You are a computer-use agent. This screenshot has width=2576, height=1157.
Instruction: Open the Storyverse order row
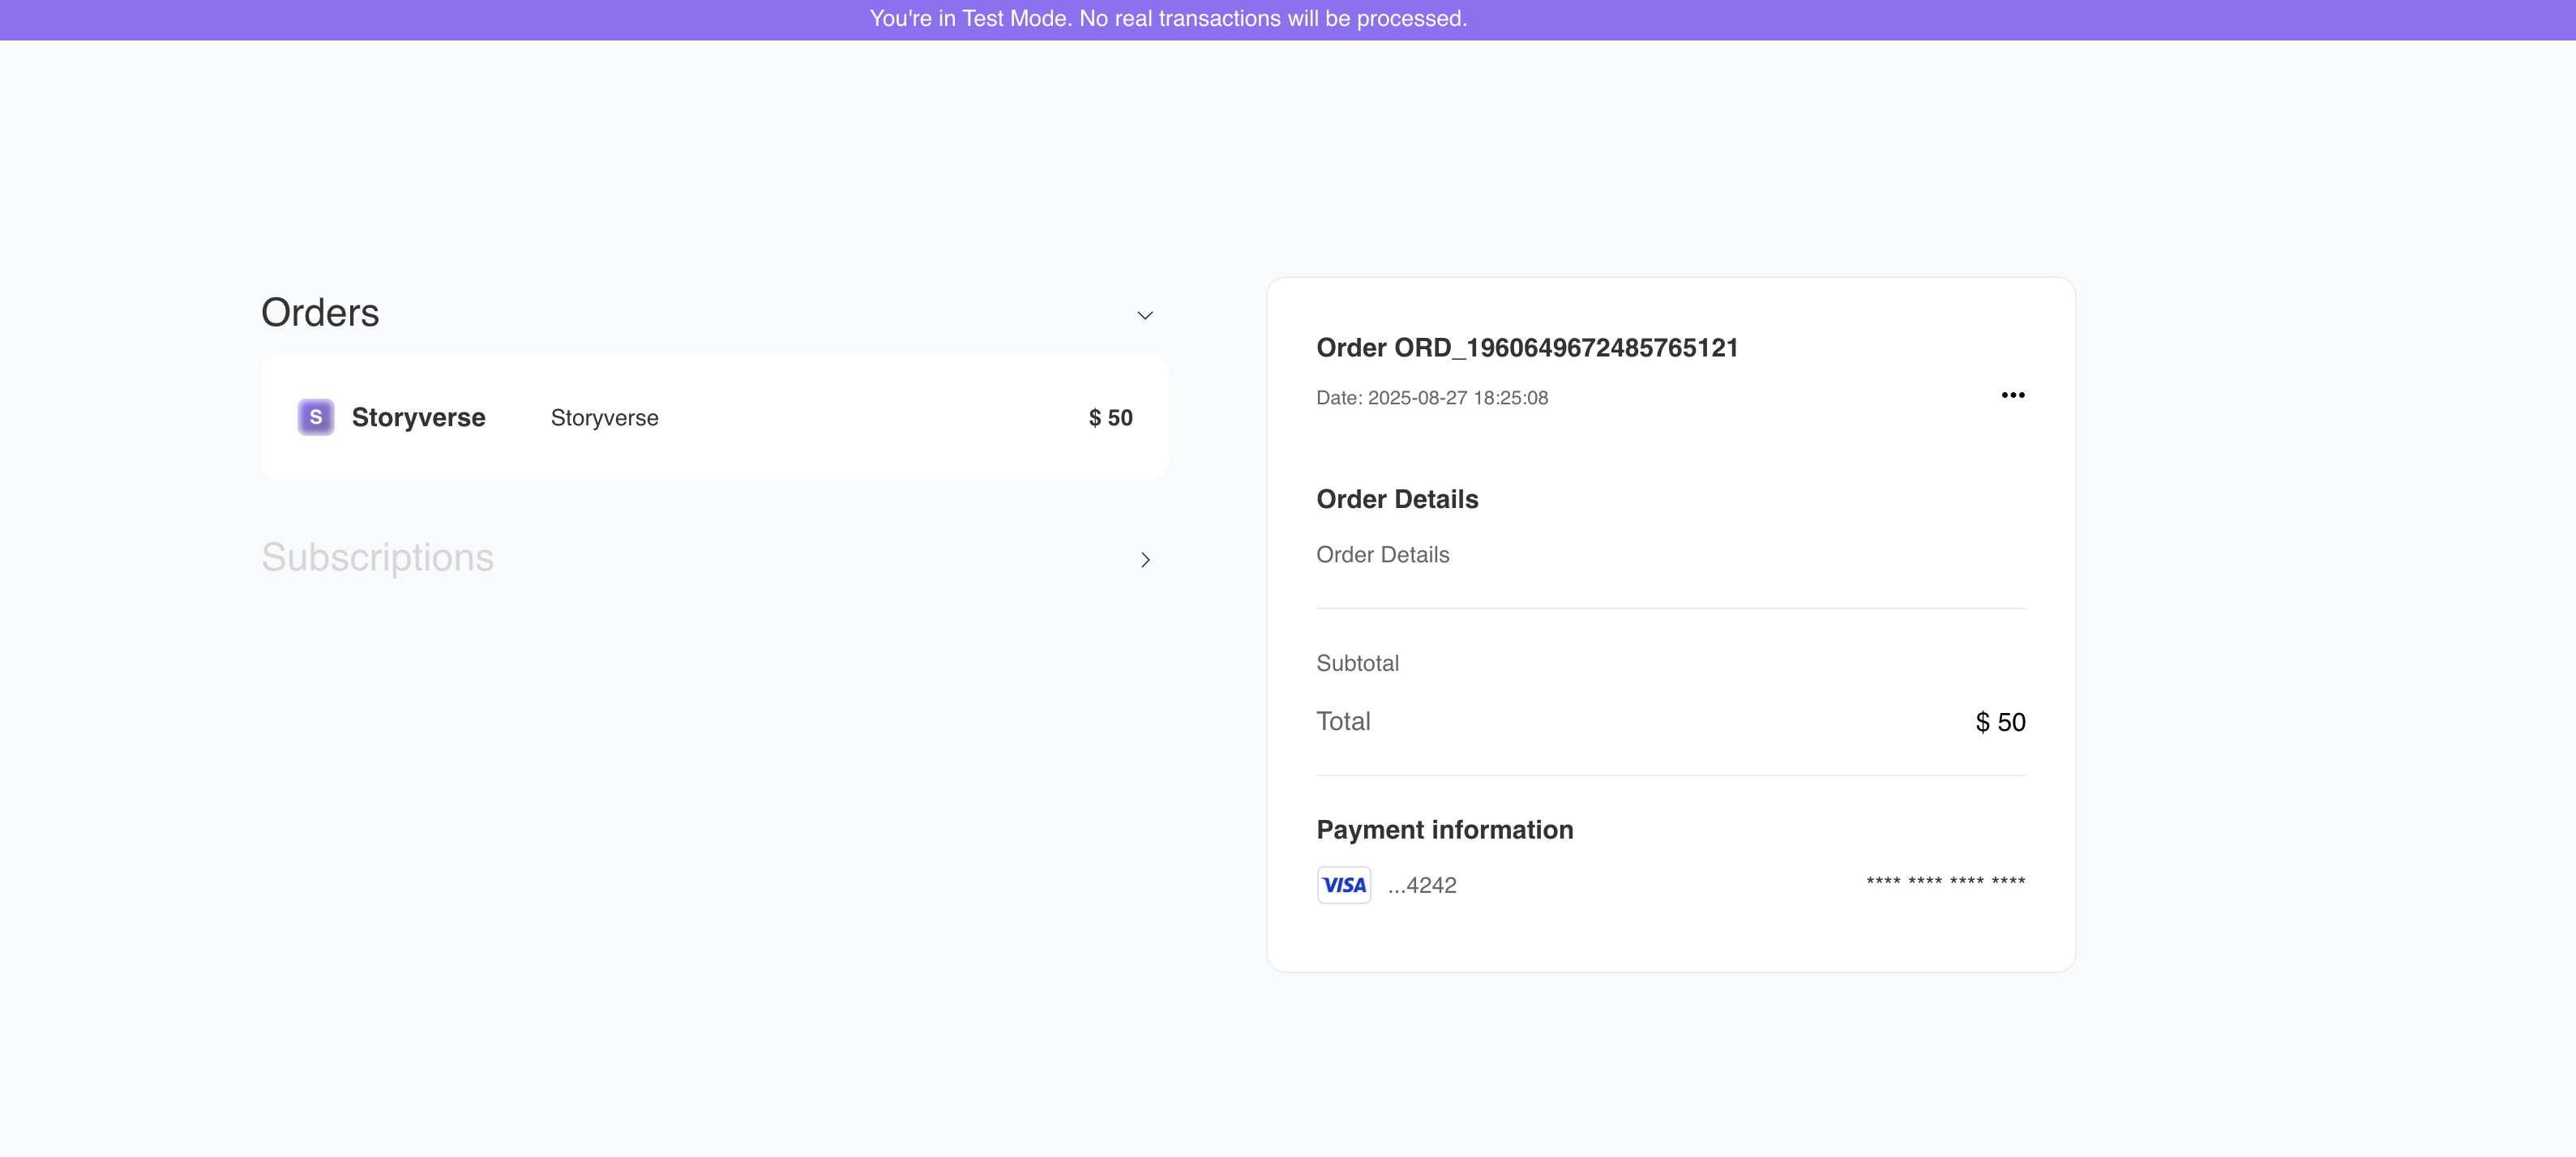(850, 417)
